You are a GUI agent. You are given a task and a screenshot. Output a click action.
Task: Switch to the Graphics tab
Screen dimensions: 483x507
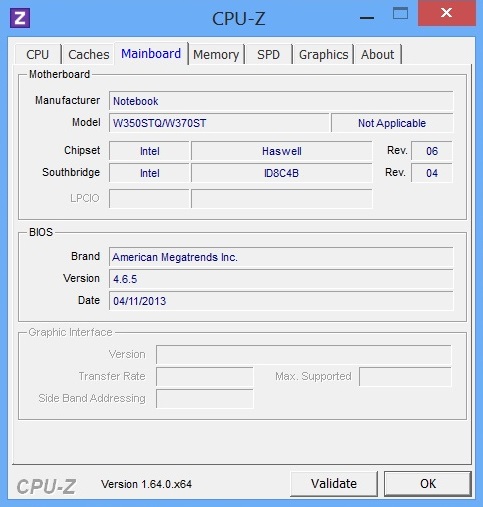tap(323, 54)
